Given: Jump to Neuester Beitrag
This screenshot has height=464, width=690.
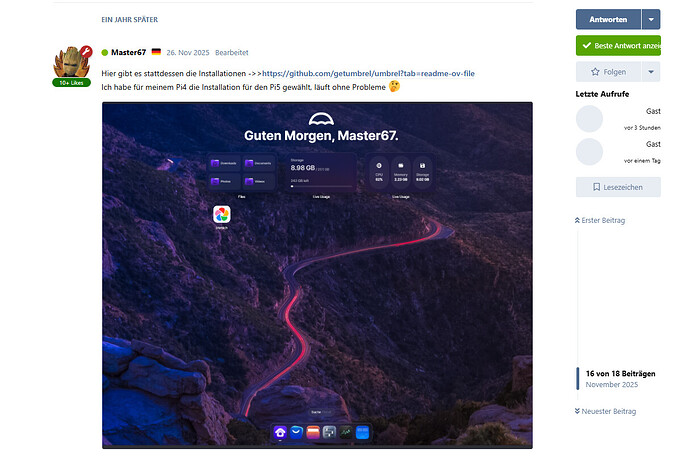Looking at the screenshot, I should (x=606, y=411).
